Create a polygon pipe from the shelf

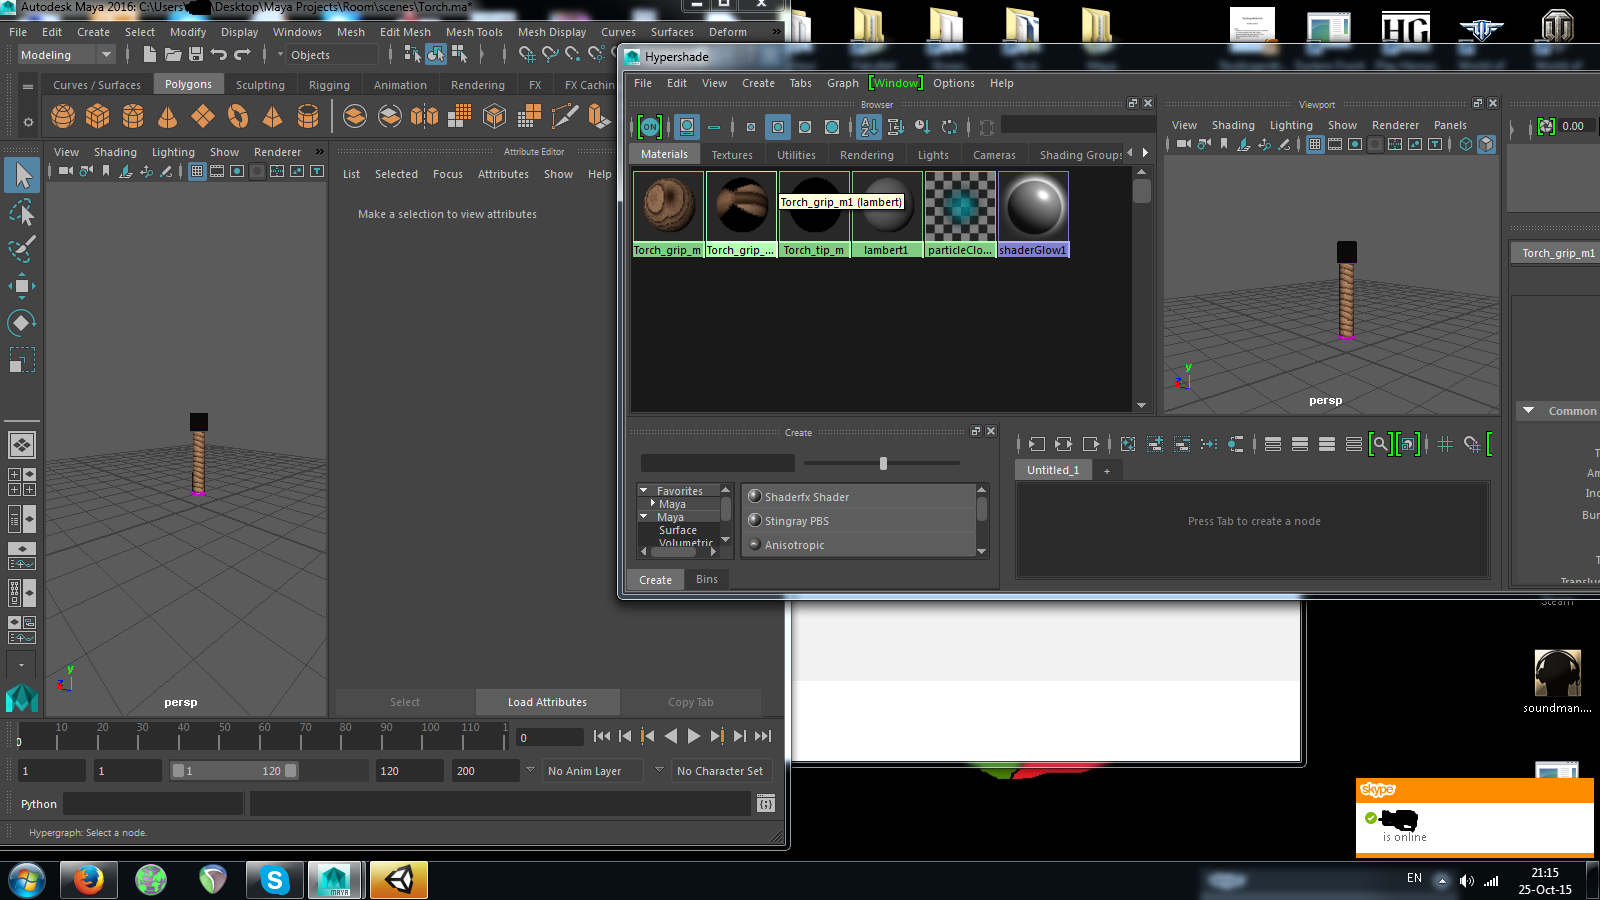(308, 117)
